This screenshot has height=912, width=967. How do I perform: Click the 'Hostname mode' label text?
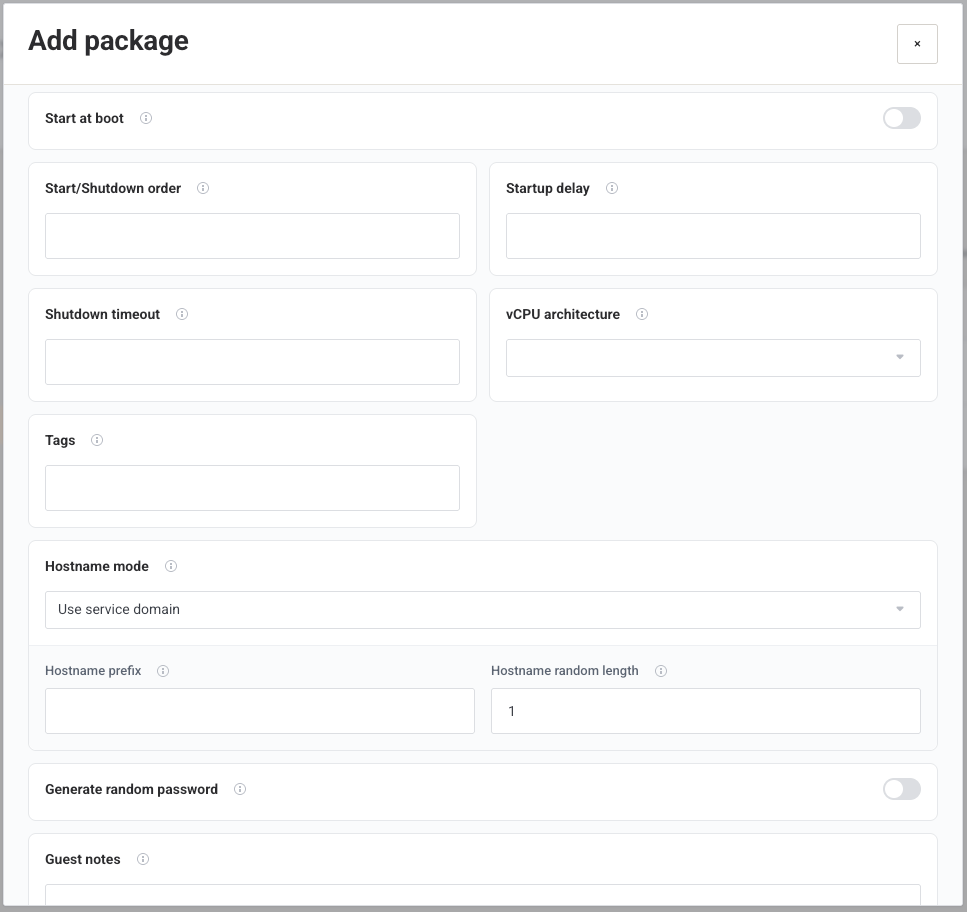[x=97, y=566]
